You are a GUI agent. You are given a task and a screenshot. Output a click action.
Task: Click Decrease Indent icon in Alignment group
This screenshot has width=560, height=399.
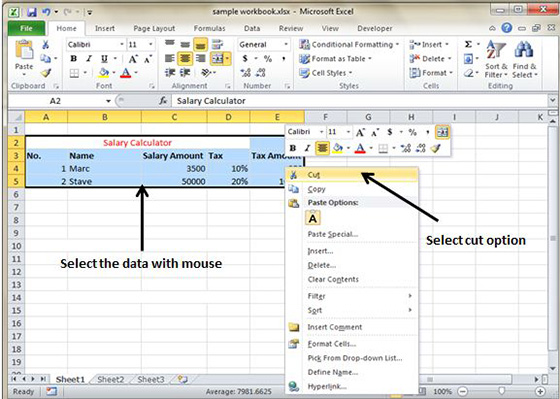point(170,73)
